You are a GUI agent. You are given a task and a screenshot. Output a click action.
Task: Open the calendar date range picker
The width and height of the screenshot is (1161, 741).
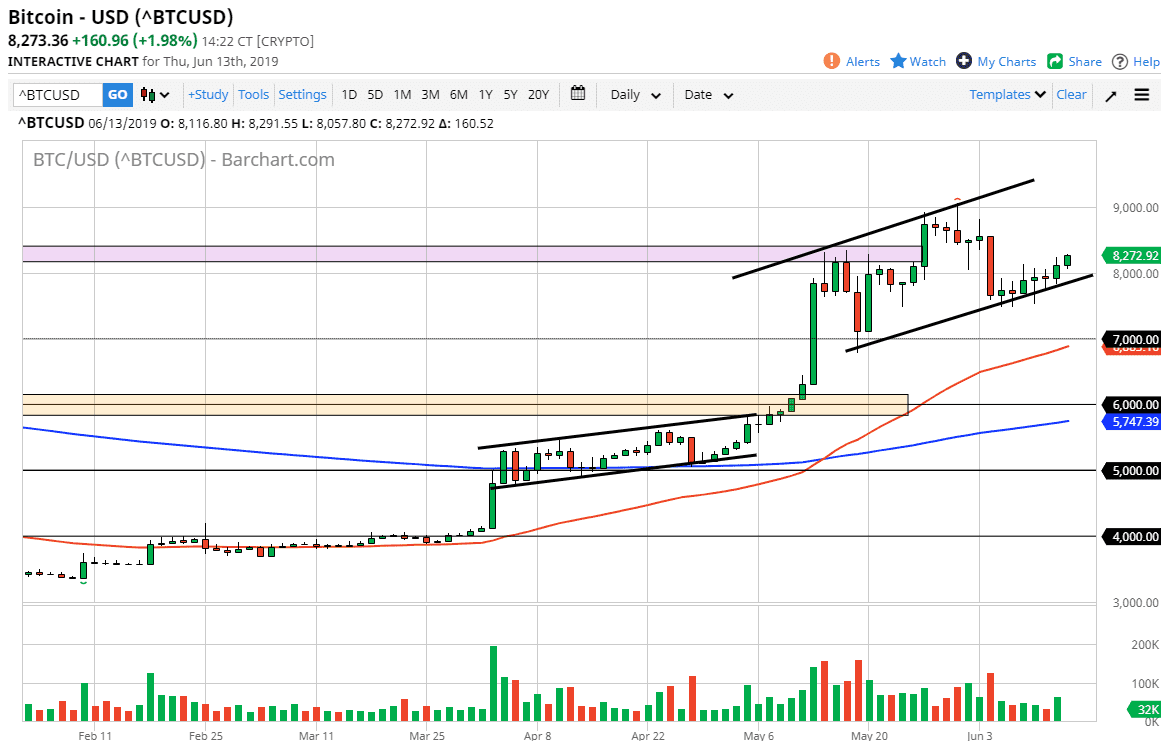578,94
